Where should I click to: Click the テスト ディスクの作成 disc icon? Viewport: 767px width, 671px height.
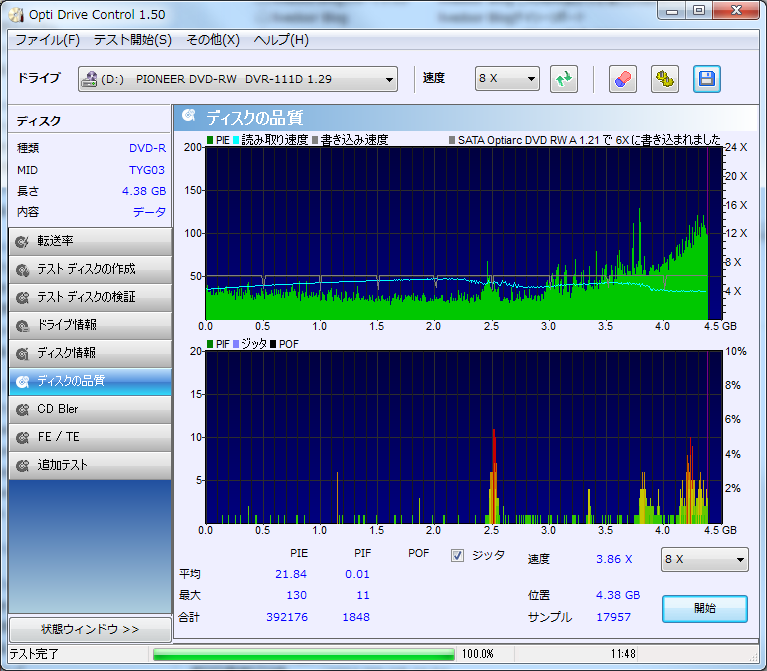tap(22, 269)
